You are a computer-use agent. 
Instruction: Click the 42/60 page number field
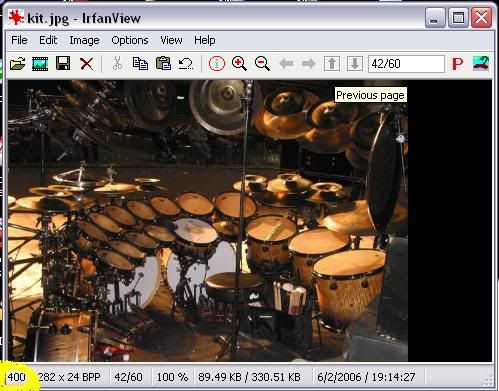point(406,64)
